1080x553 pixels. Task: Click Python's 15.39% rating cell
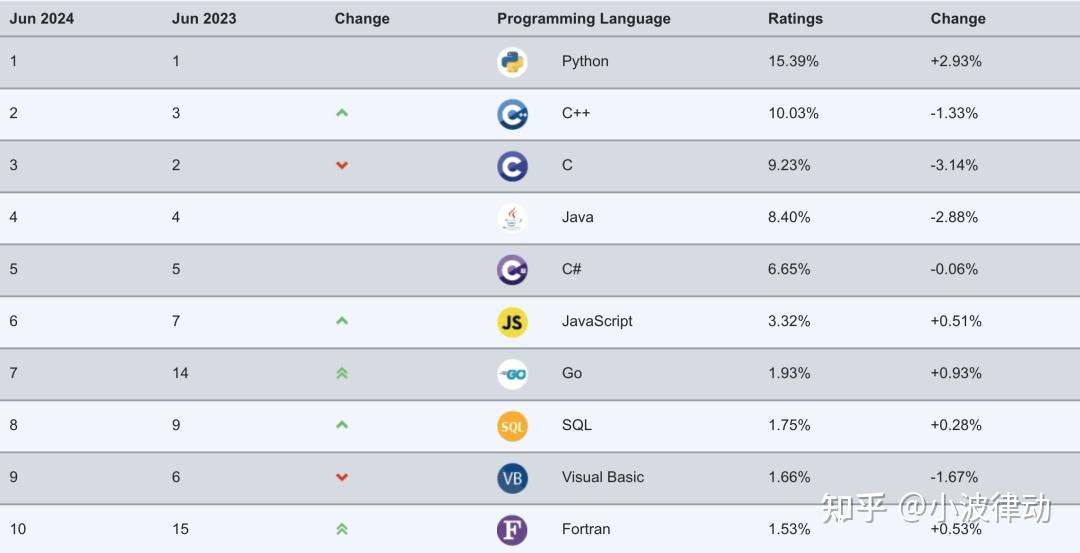(x=793, y=61)
